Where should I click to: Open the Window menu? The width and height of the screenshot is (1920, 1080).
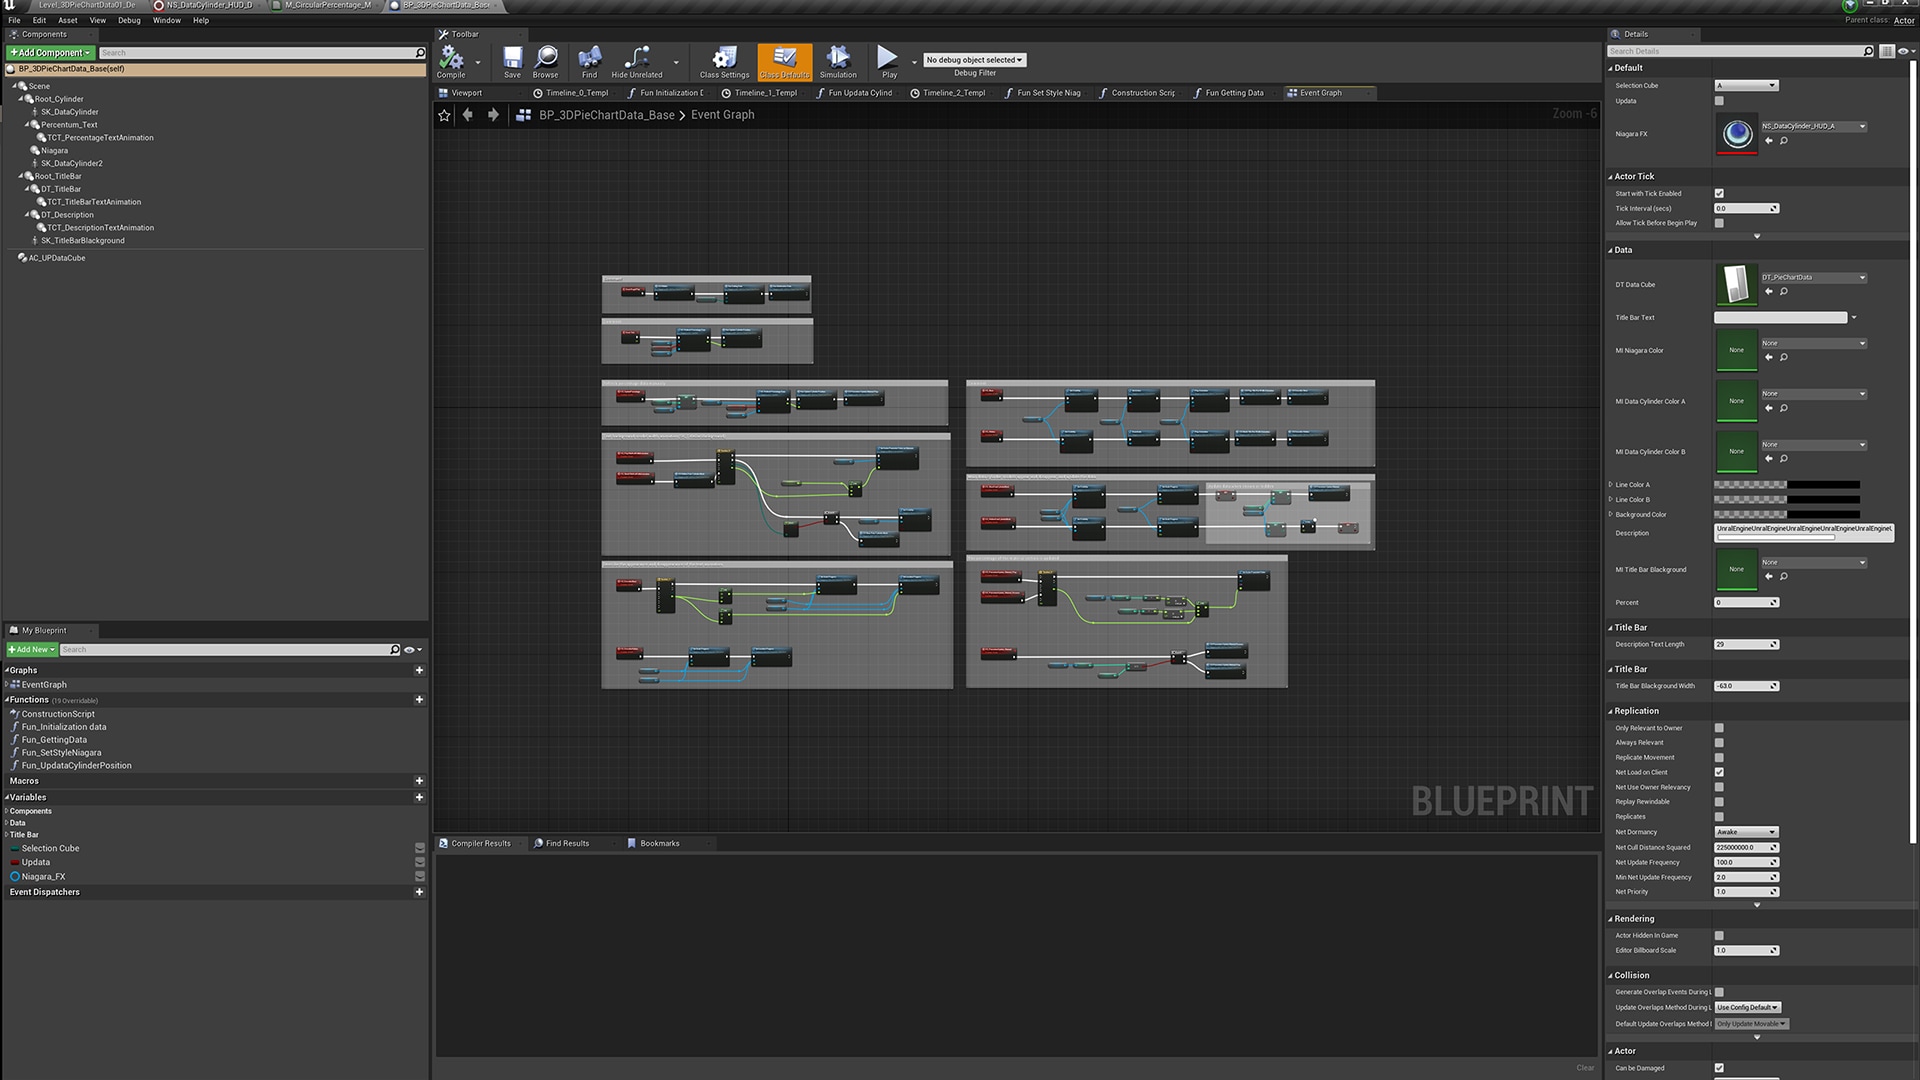point(166,20)
